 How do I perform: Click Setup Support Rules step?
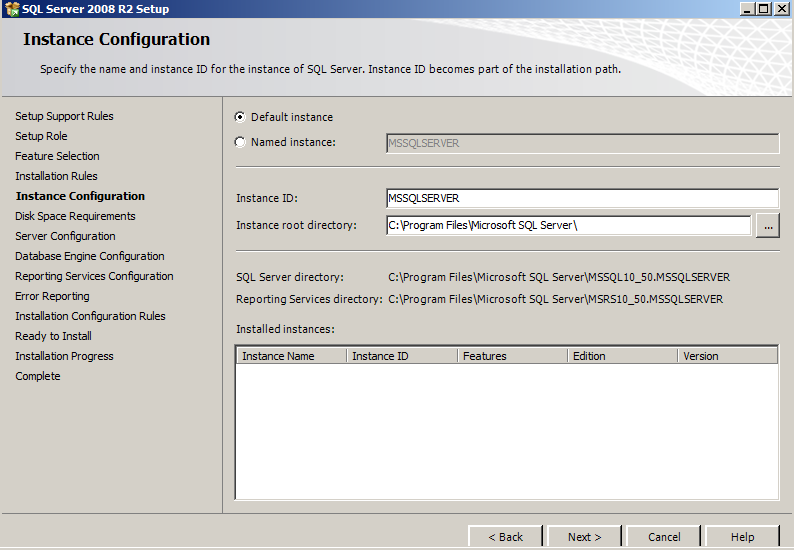point(64,116)
